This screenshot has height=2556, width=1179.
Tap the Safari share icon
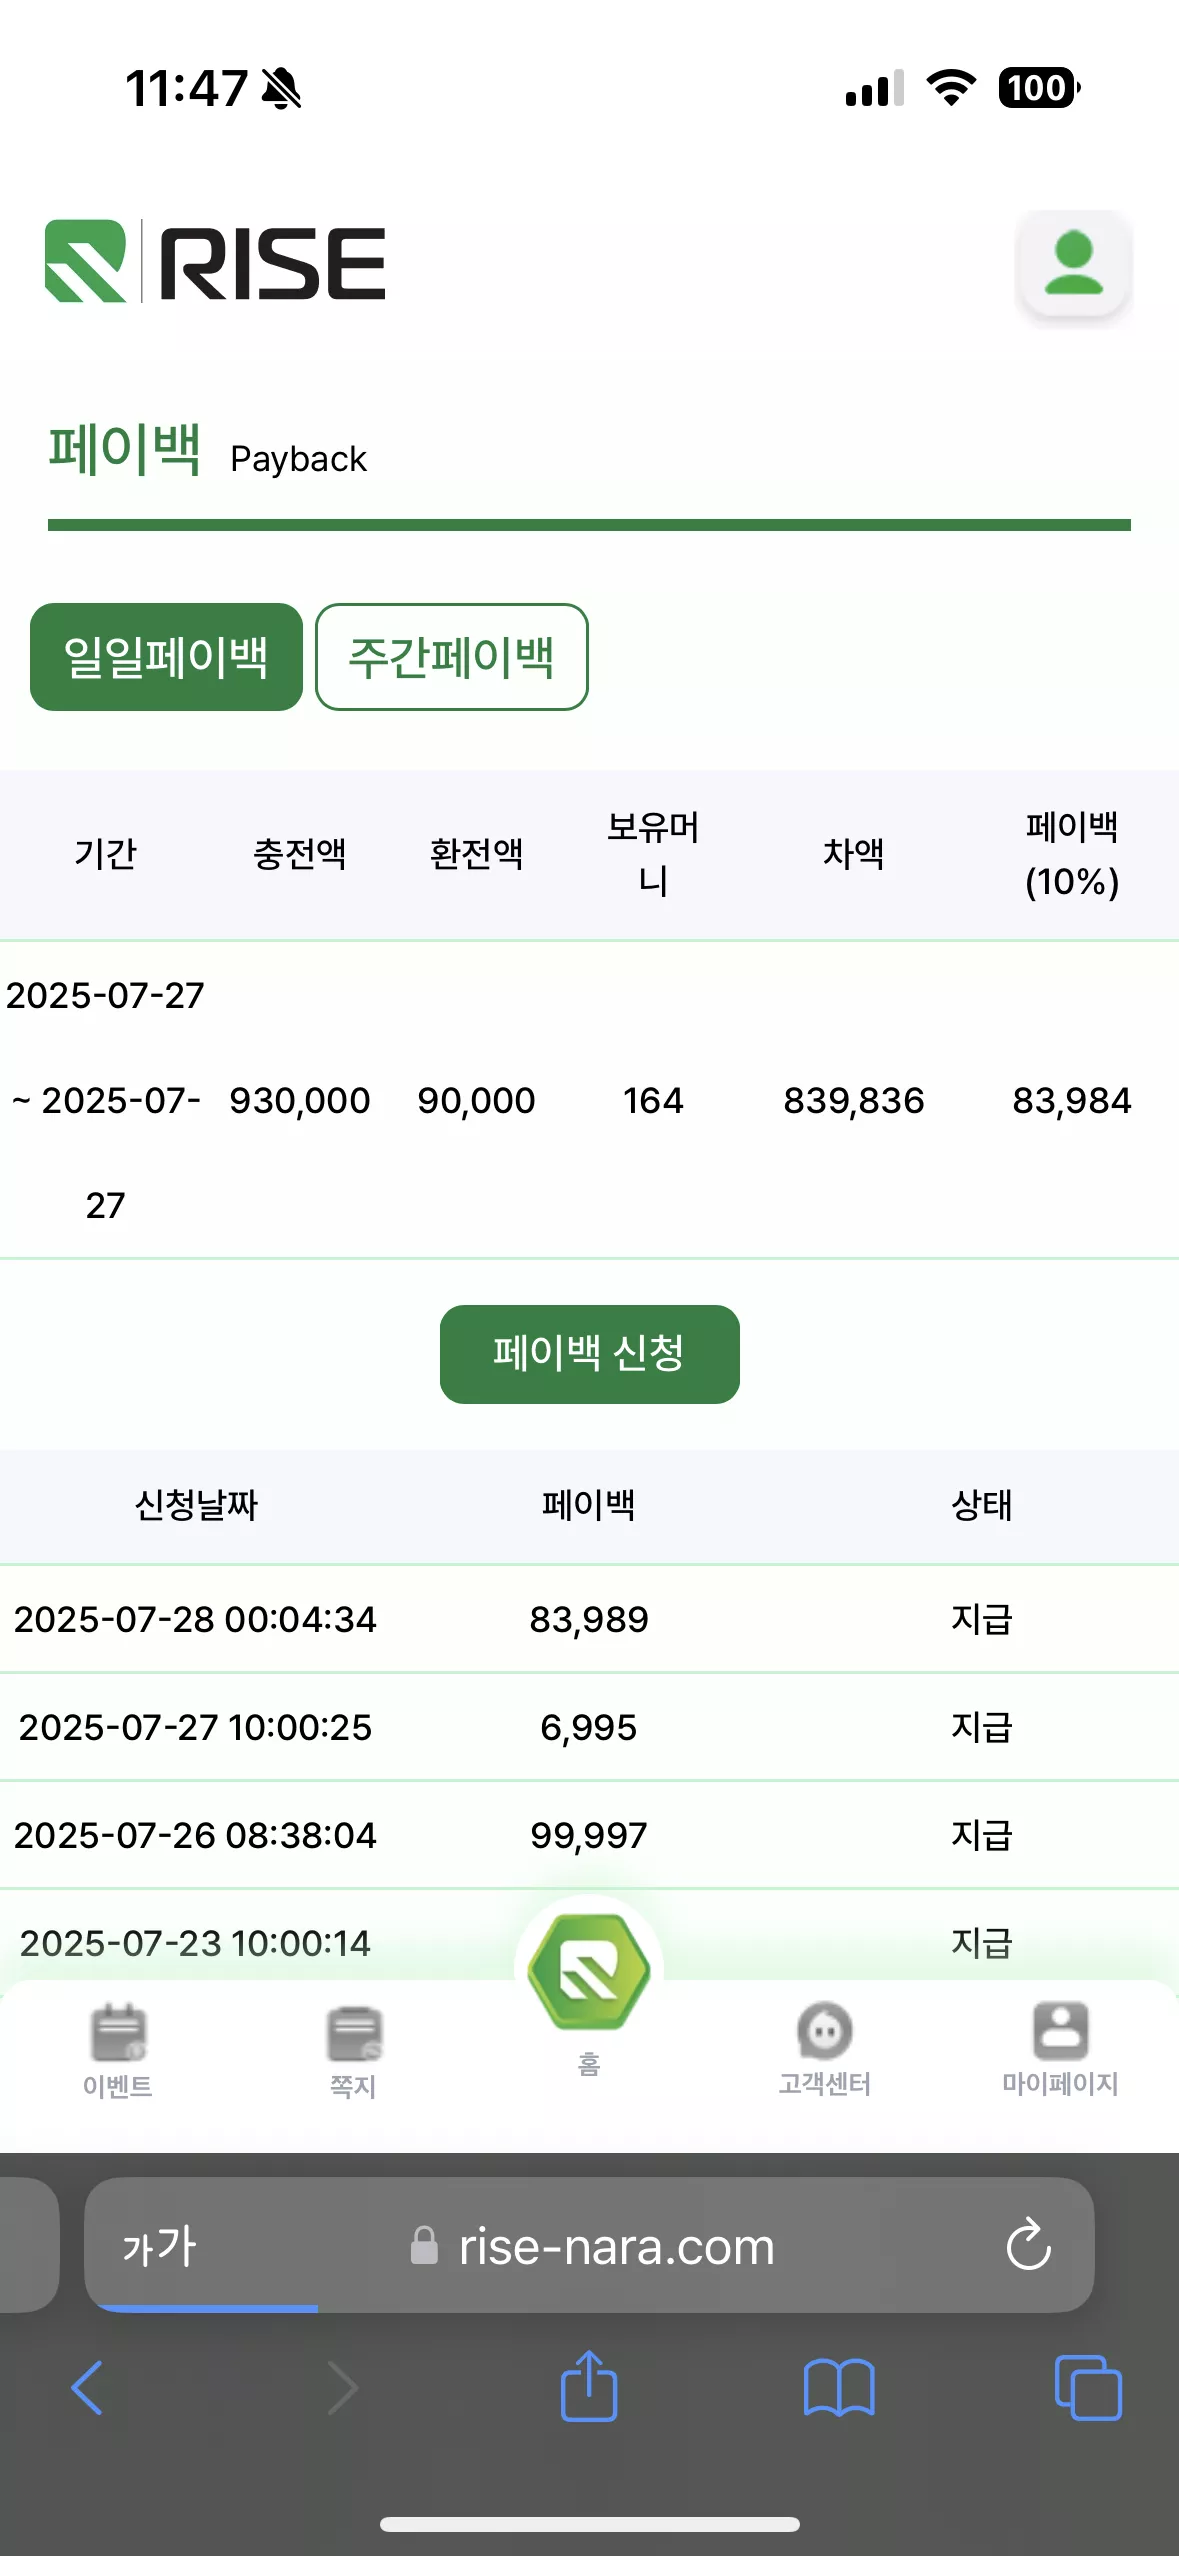tap(589, 2386)
